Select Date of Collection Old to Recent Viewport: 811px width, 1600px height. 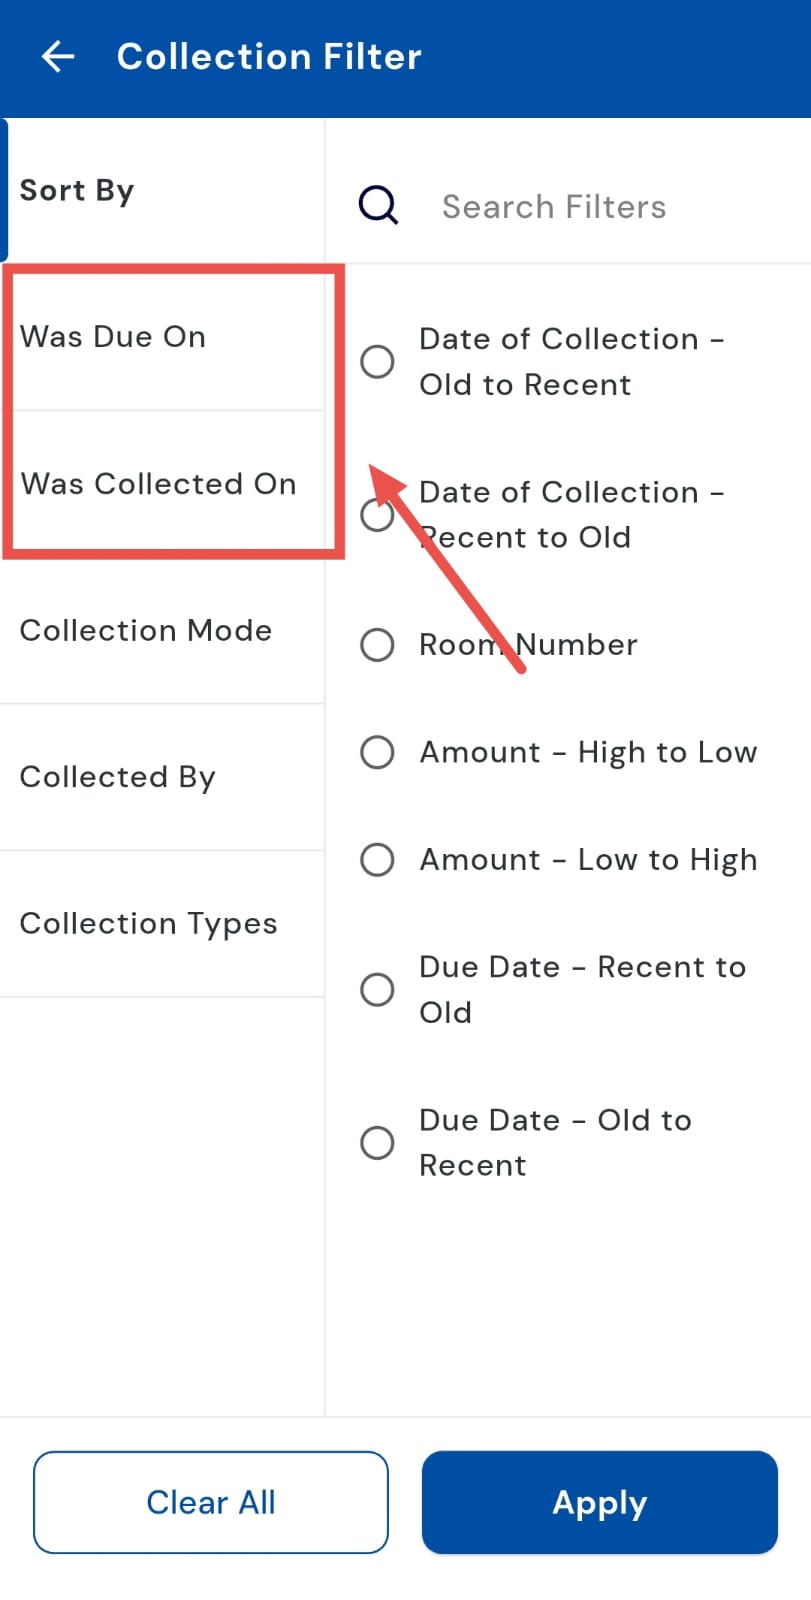pyautogui.click(x=377, y=361)
